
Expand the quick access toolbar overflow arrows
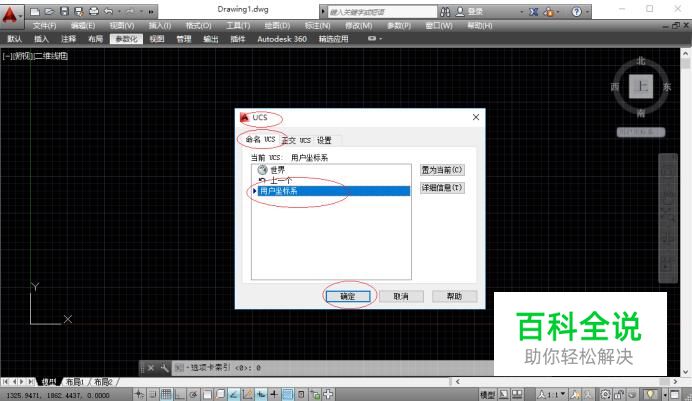pyautogui.click(x=151, y=11)
